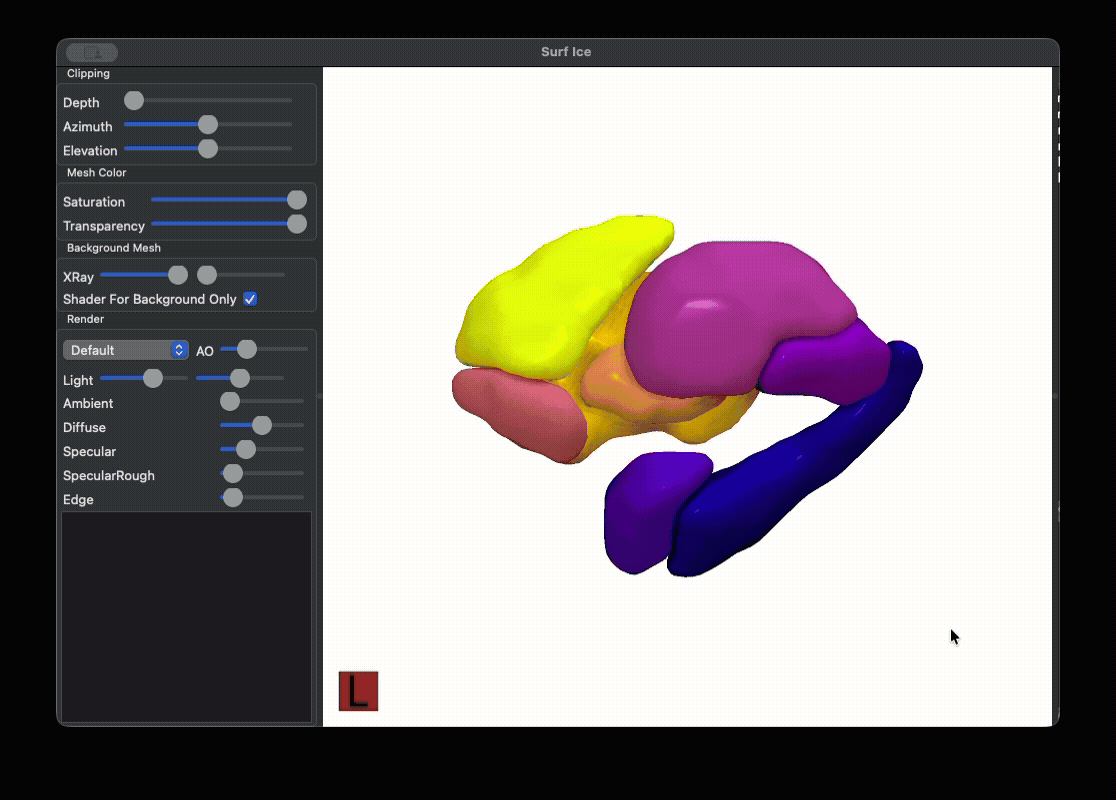Click the Azimuth clipping slider handle
This screenshot has width=1116, height=800.
208,125
